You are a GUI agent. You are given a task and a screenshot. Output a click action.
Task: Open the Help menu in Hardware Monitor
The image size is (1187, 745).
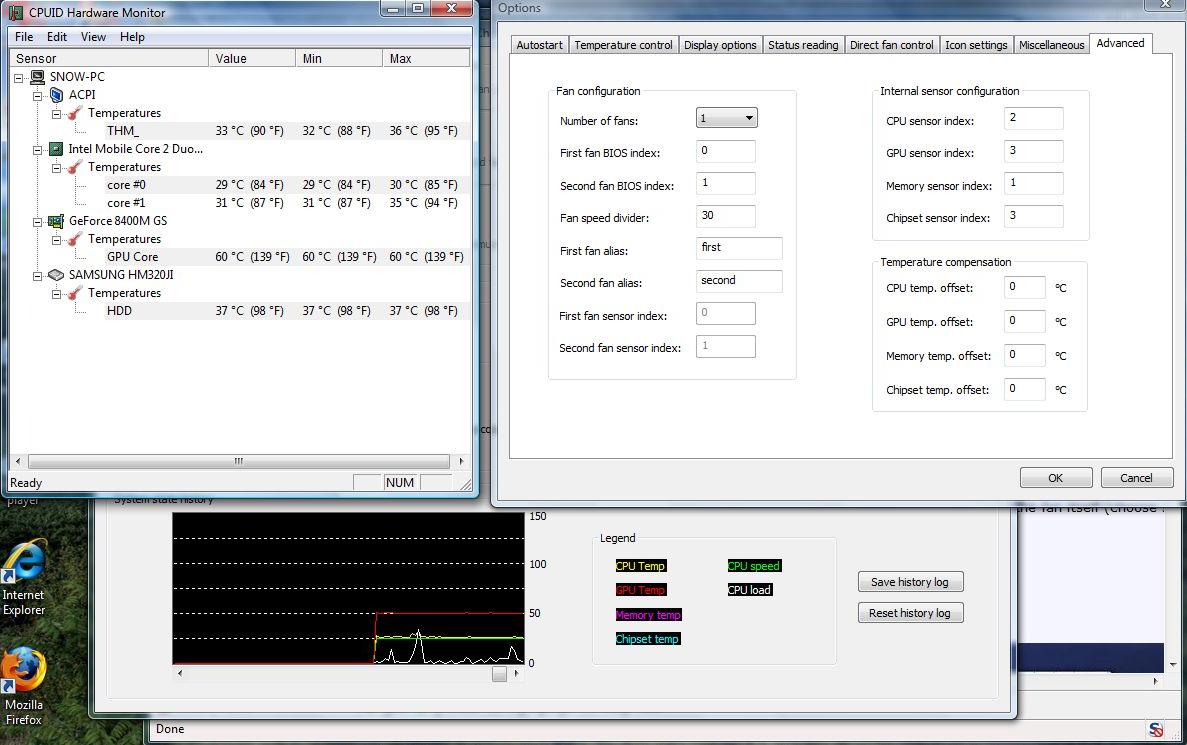click(x=132, y=36)
